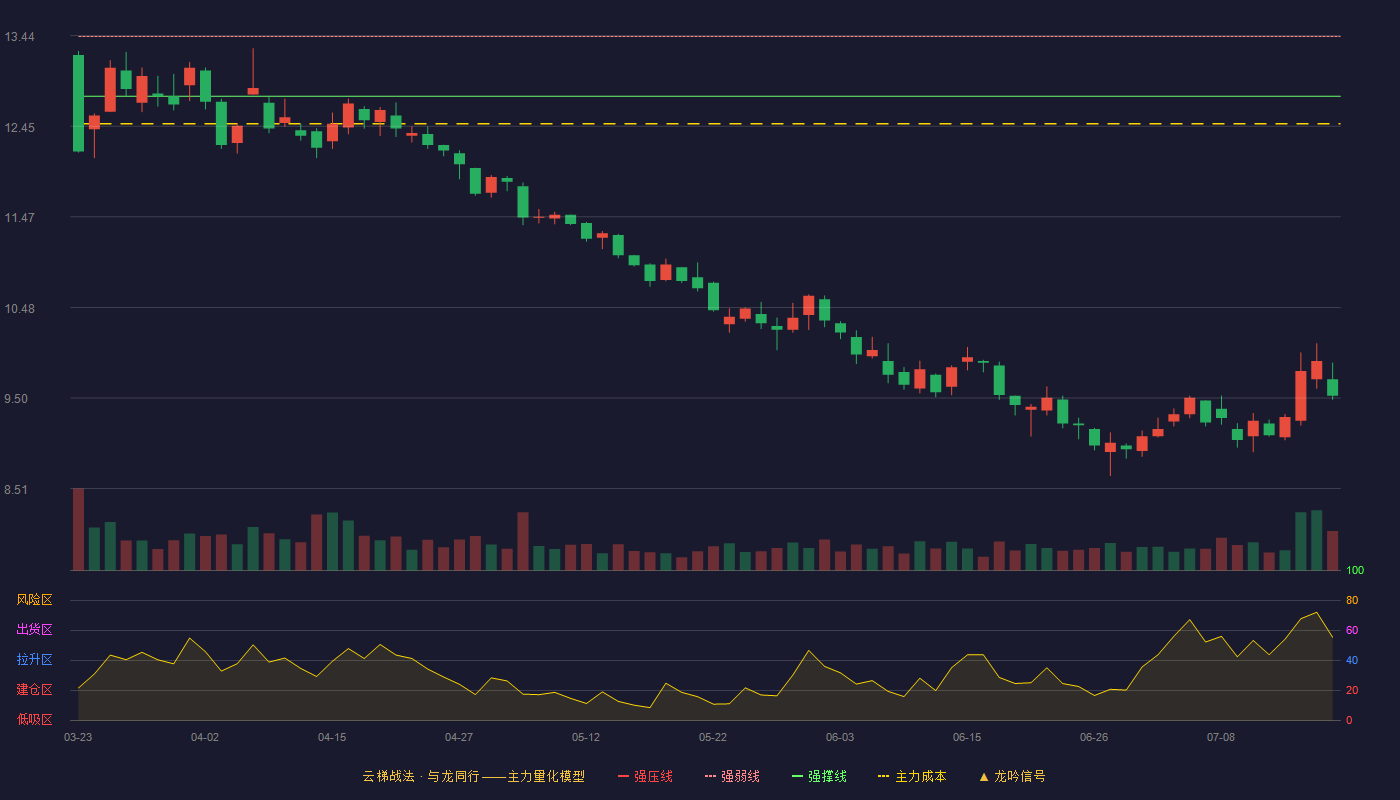Viewport: 1400px width, 800px height.
Task: Click the 60 indicator axis label
Action: pyautogui.click(x=1352, y=630)
